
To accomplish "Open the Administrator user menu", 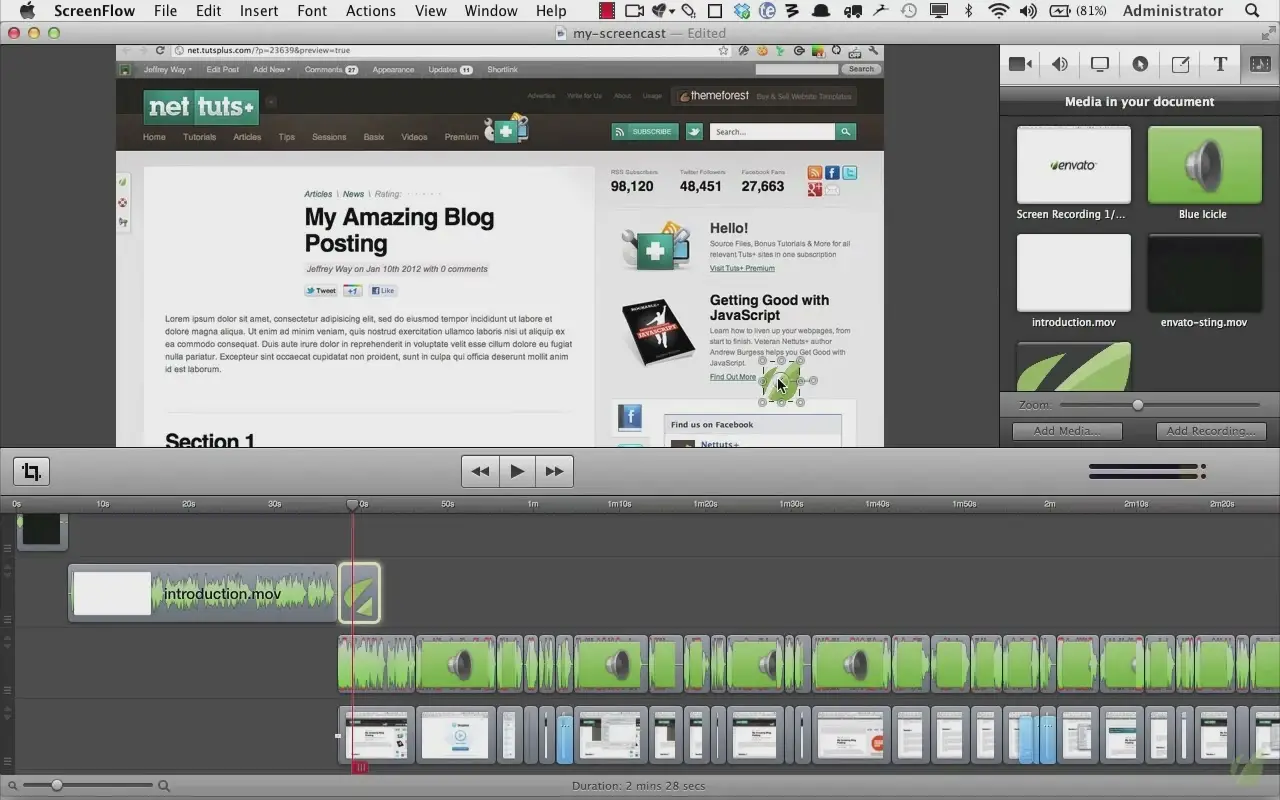I will 1173,11.
